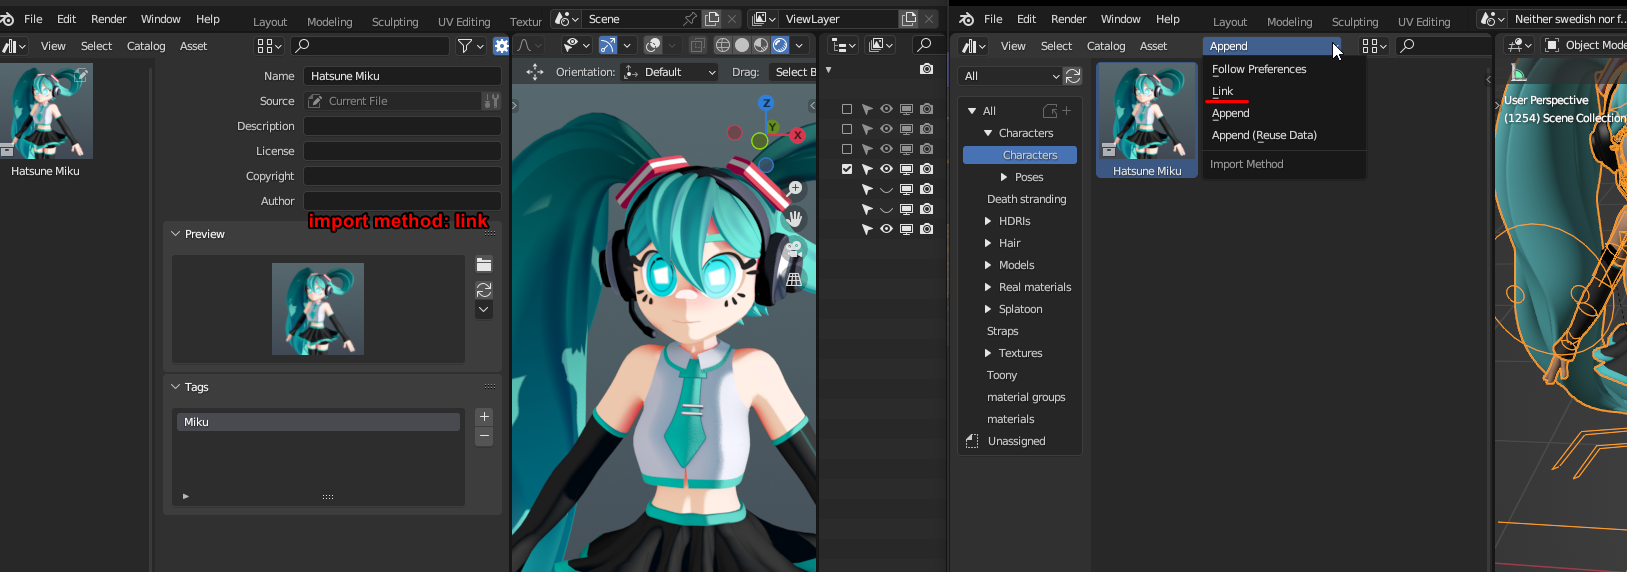1627x572 pixels.
Task: Enable the second collection checkbox in outliner
Action: [x=847, y=129]
